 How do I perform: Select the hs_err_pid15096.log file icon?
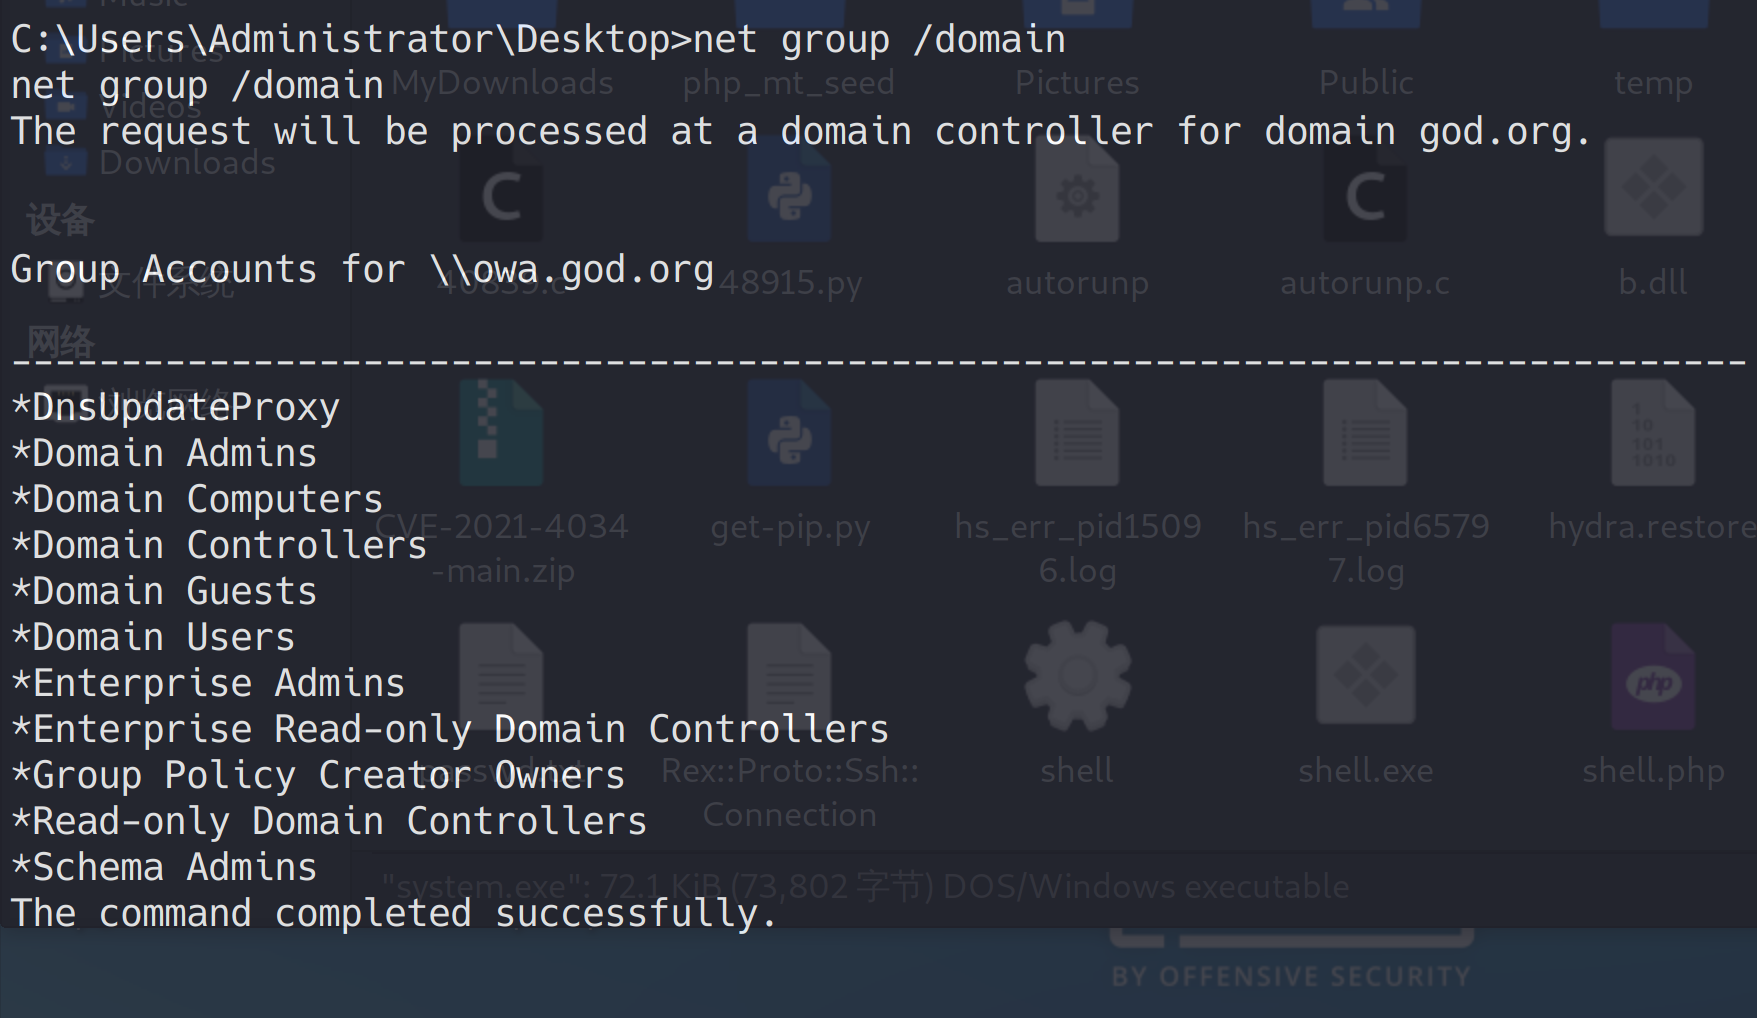coord(1077,435)
